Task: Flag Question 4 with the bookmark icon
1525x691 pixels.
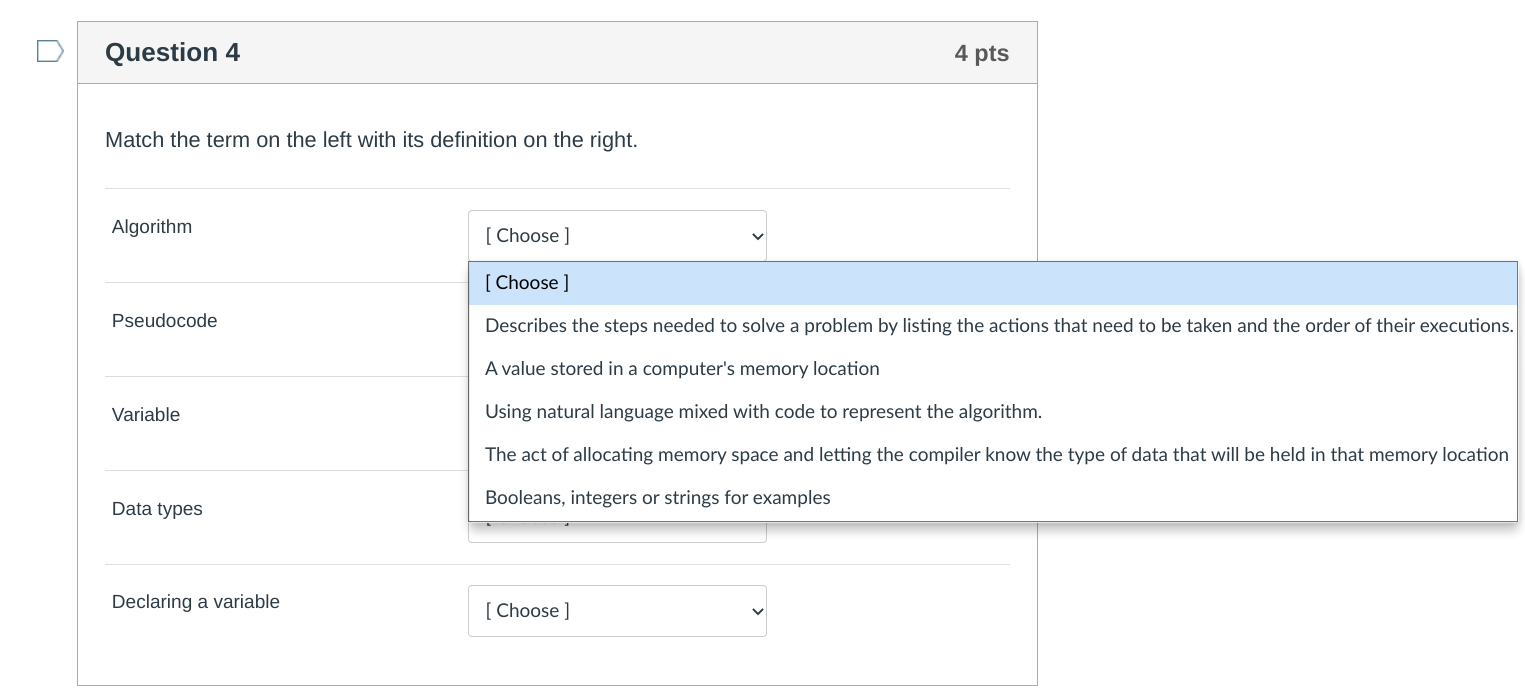Action: (50, 51)
